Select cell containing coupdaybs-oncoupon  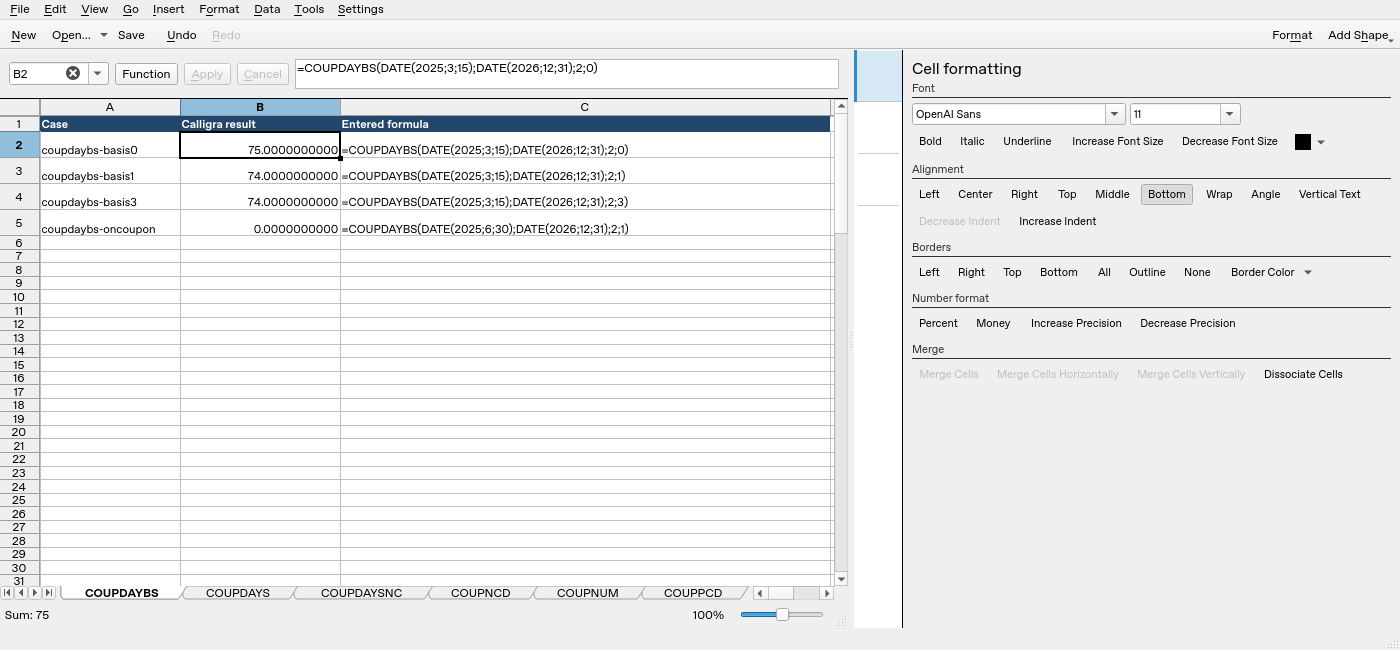tap(110, 223)
